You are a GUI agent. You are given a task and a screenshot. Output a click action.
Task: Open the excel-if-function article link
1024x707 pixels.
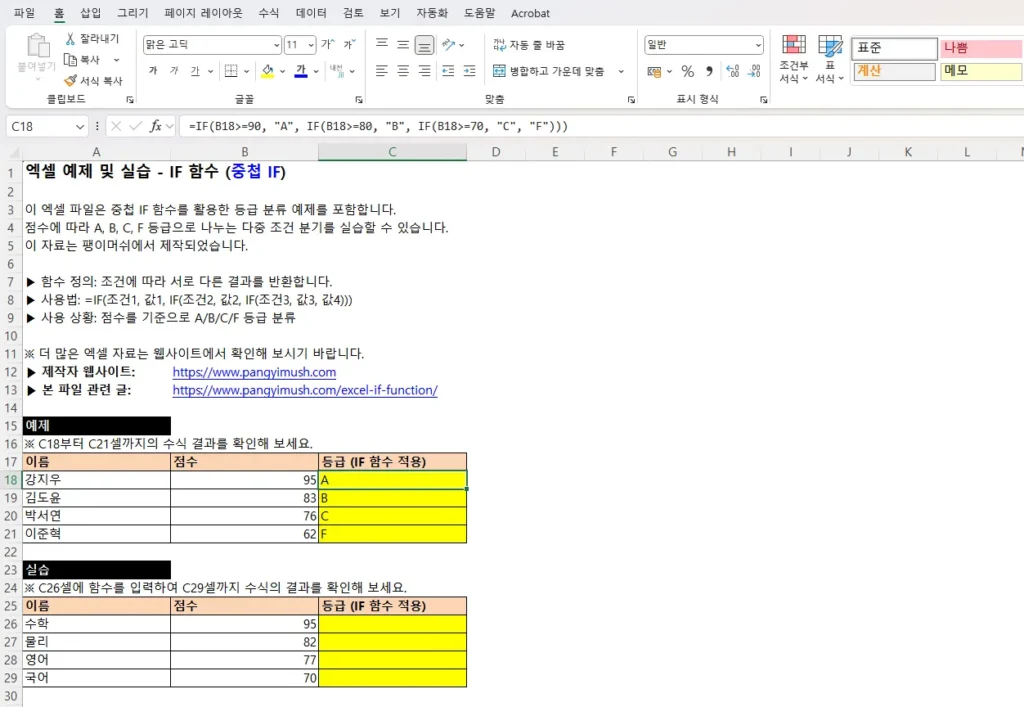point(305,390)
